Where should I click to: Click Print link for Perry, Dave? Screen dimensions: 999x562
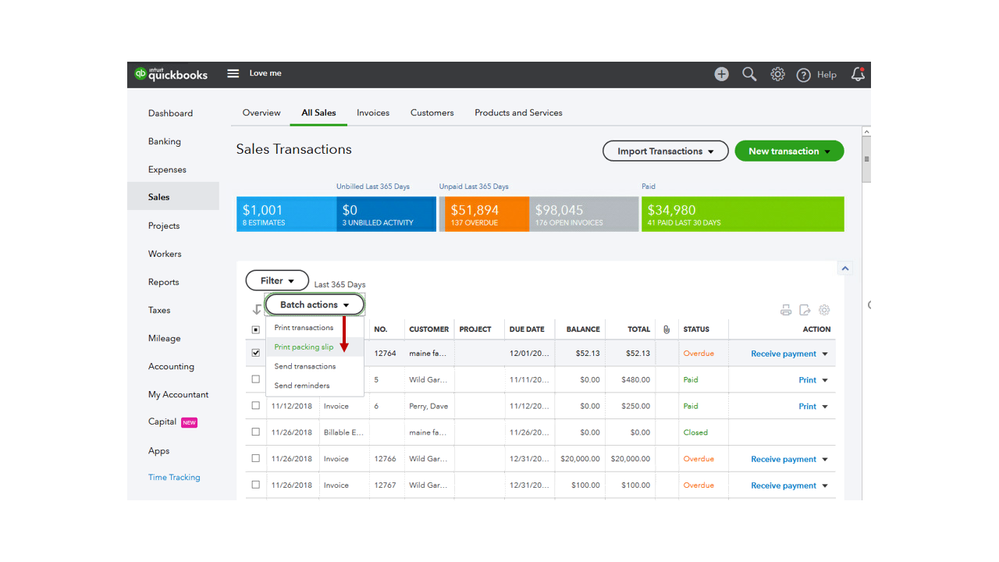tap(807, 407)
